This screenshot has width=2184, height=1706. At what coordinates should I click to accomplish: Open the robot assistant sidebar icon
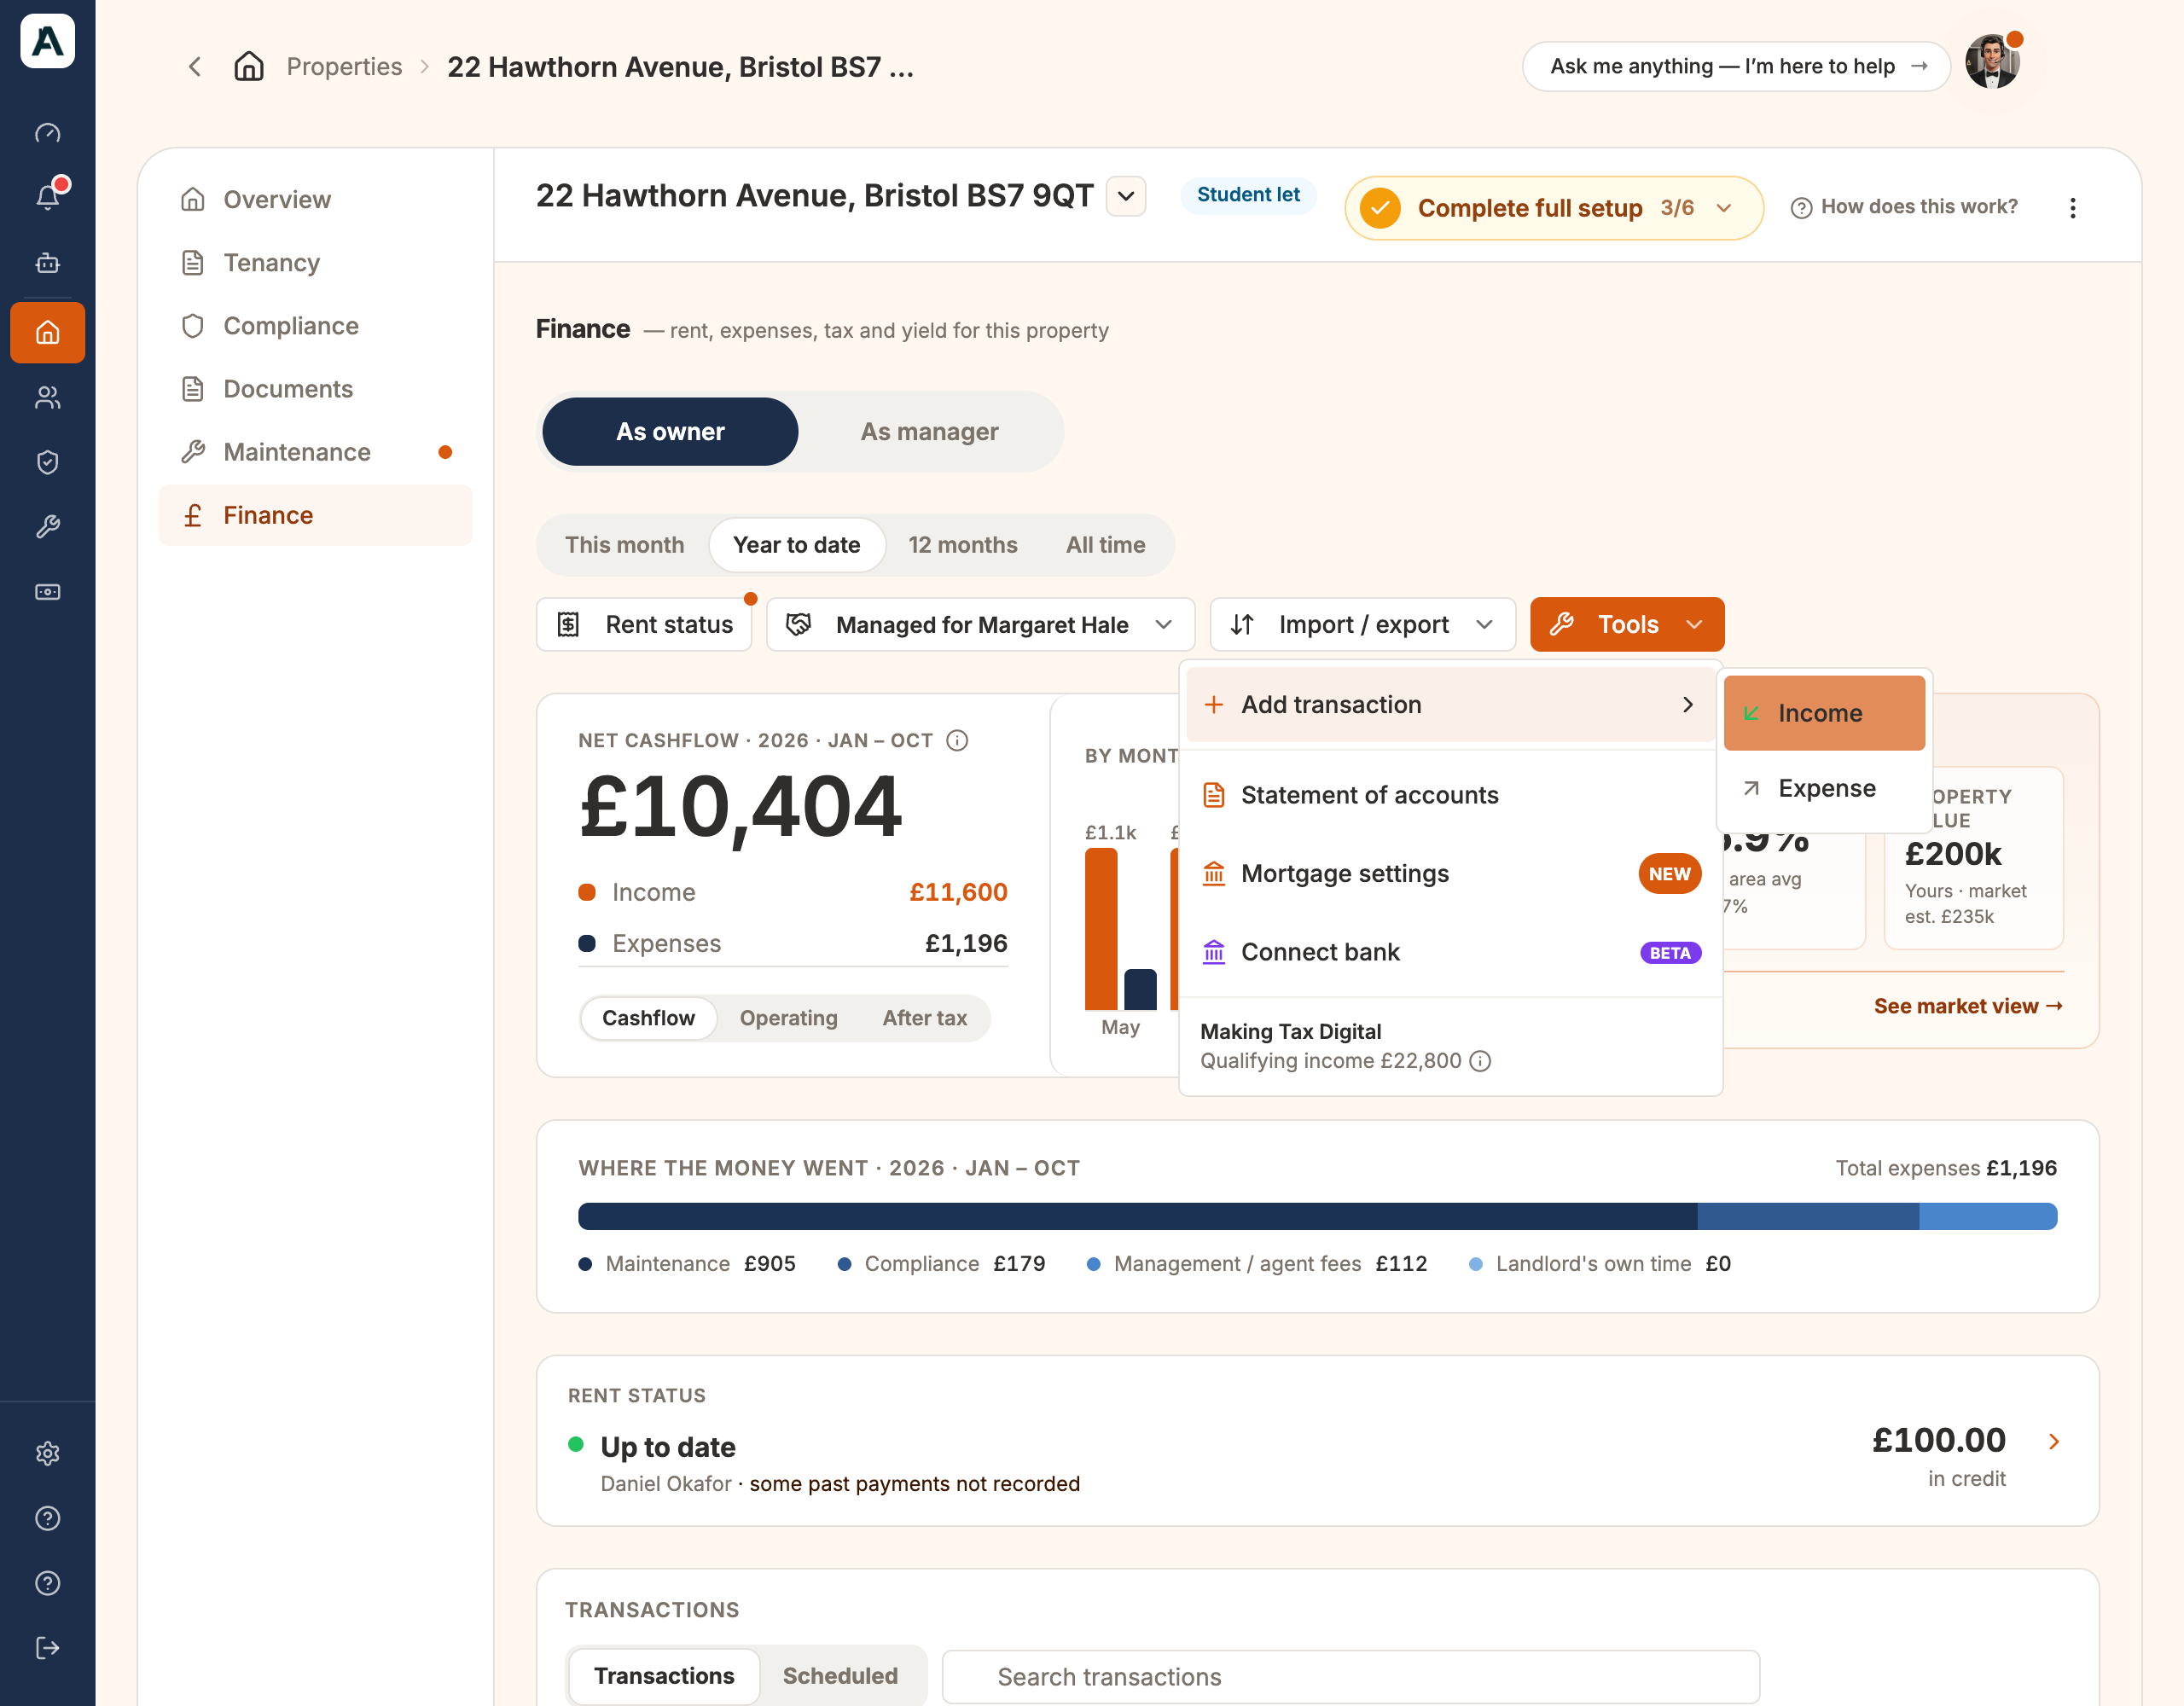[47, 263]
